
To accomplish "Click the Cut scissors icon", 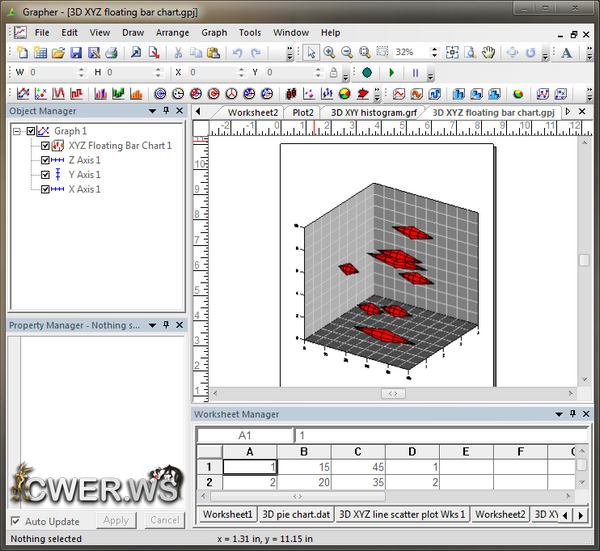I will tap(178, 52).
